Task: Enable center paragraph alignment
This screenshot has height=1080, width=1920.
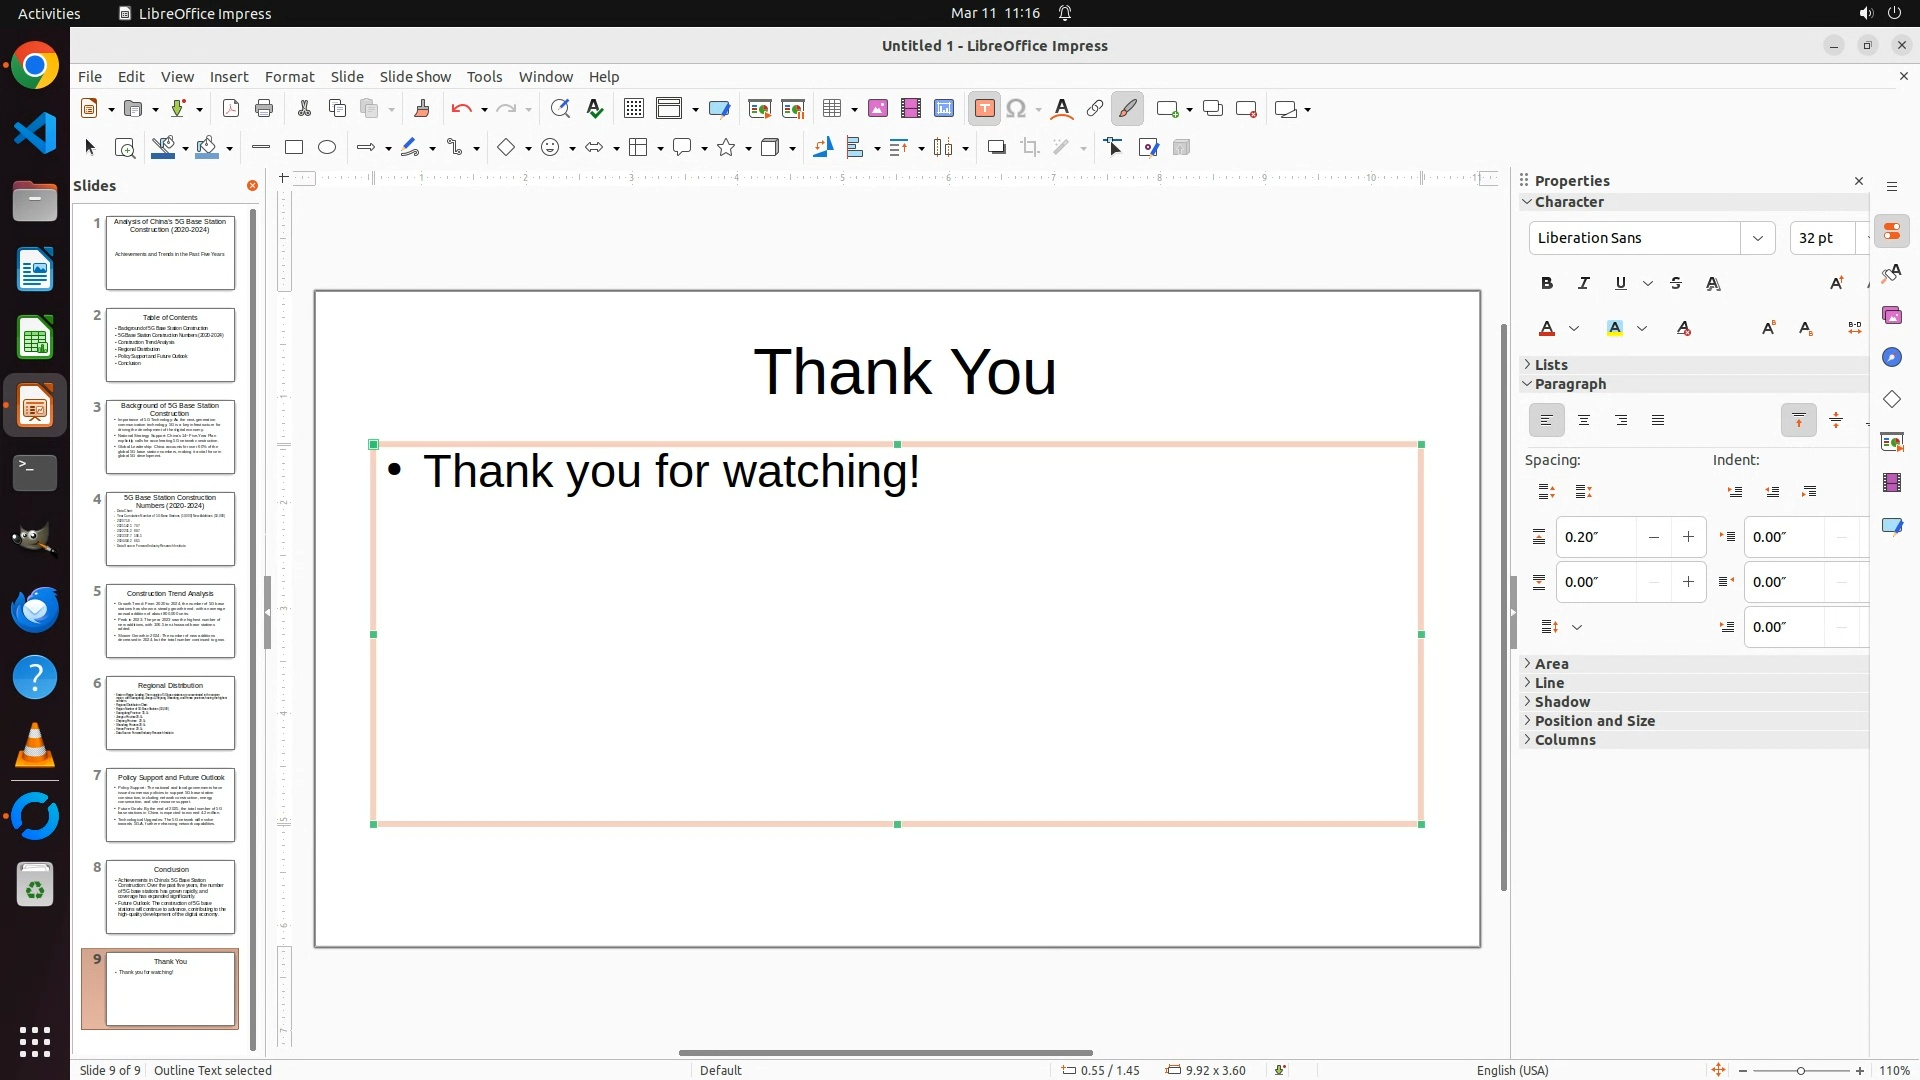Action: point(1584,421)
